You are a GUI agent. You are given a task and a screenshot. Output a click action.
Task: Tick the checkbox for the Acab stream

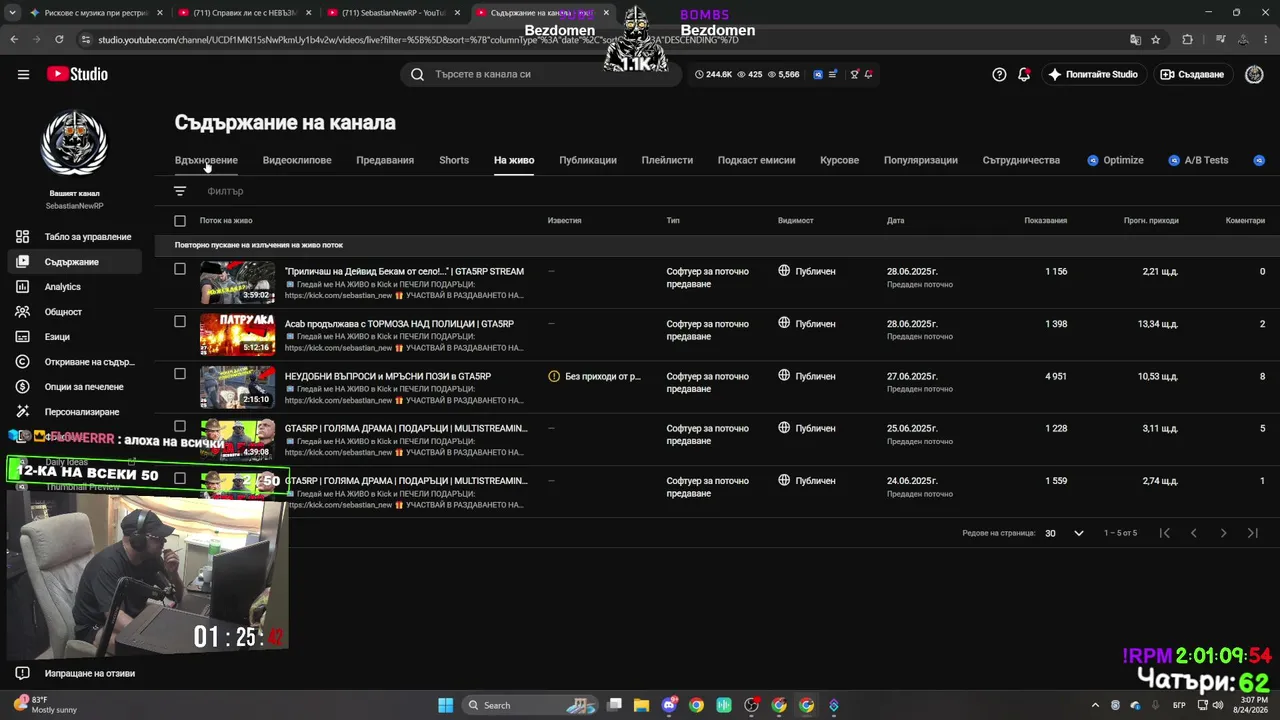pos(180,322)
